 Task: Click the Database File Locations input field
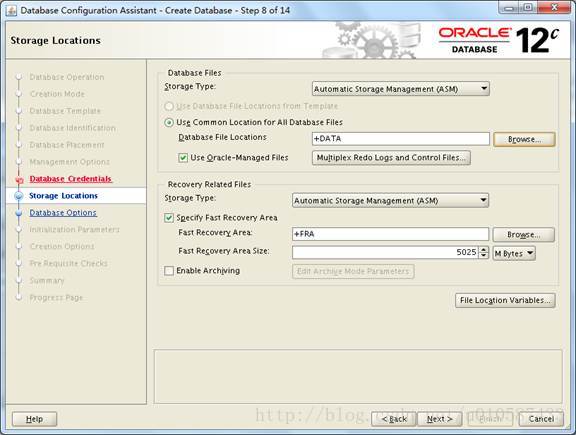400,139
